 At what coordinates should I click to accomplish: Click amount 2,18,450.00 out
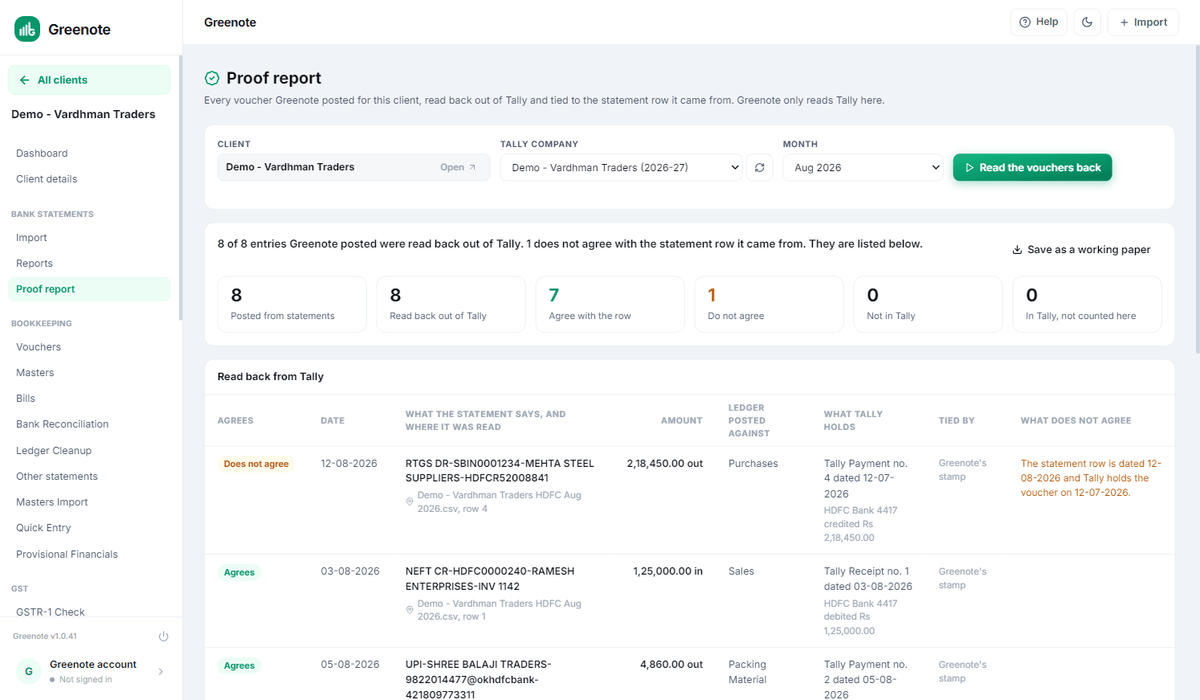click(x=665, y=464)
